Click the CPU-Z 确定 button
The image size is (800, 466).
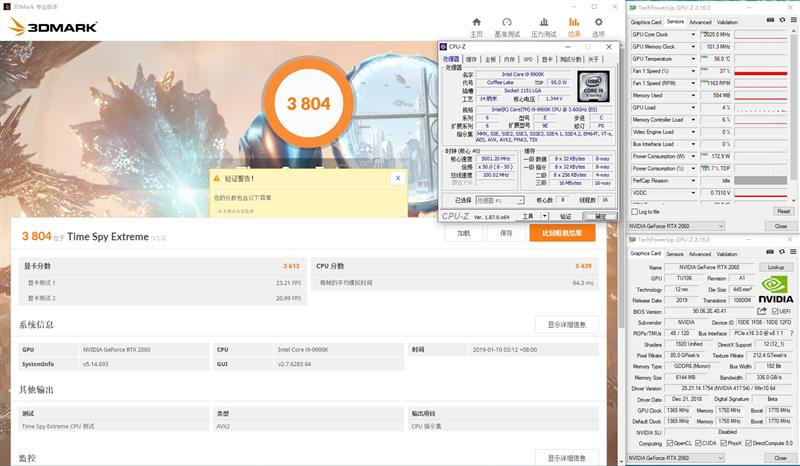point(600,216)
